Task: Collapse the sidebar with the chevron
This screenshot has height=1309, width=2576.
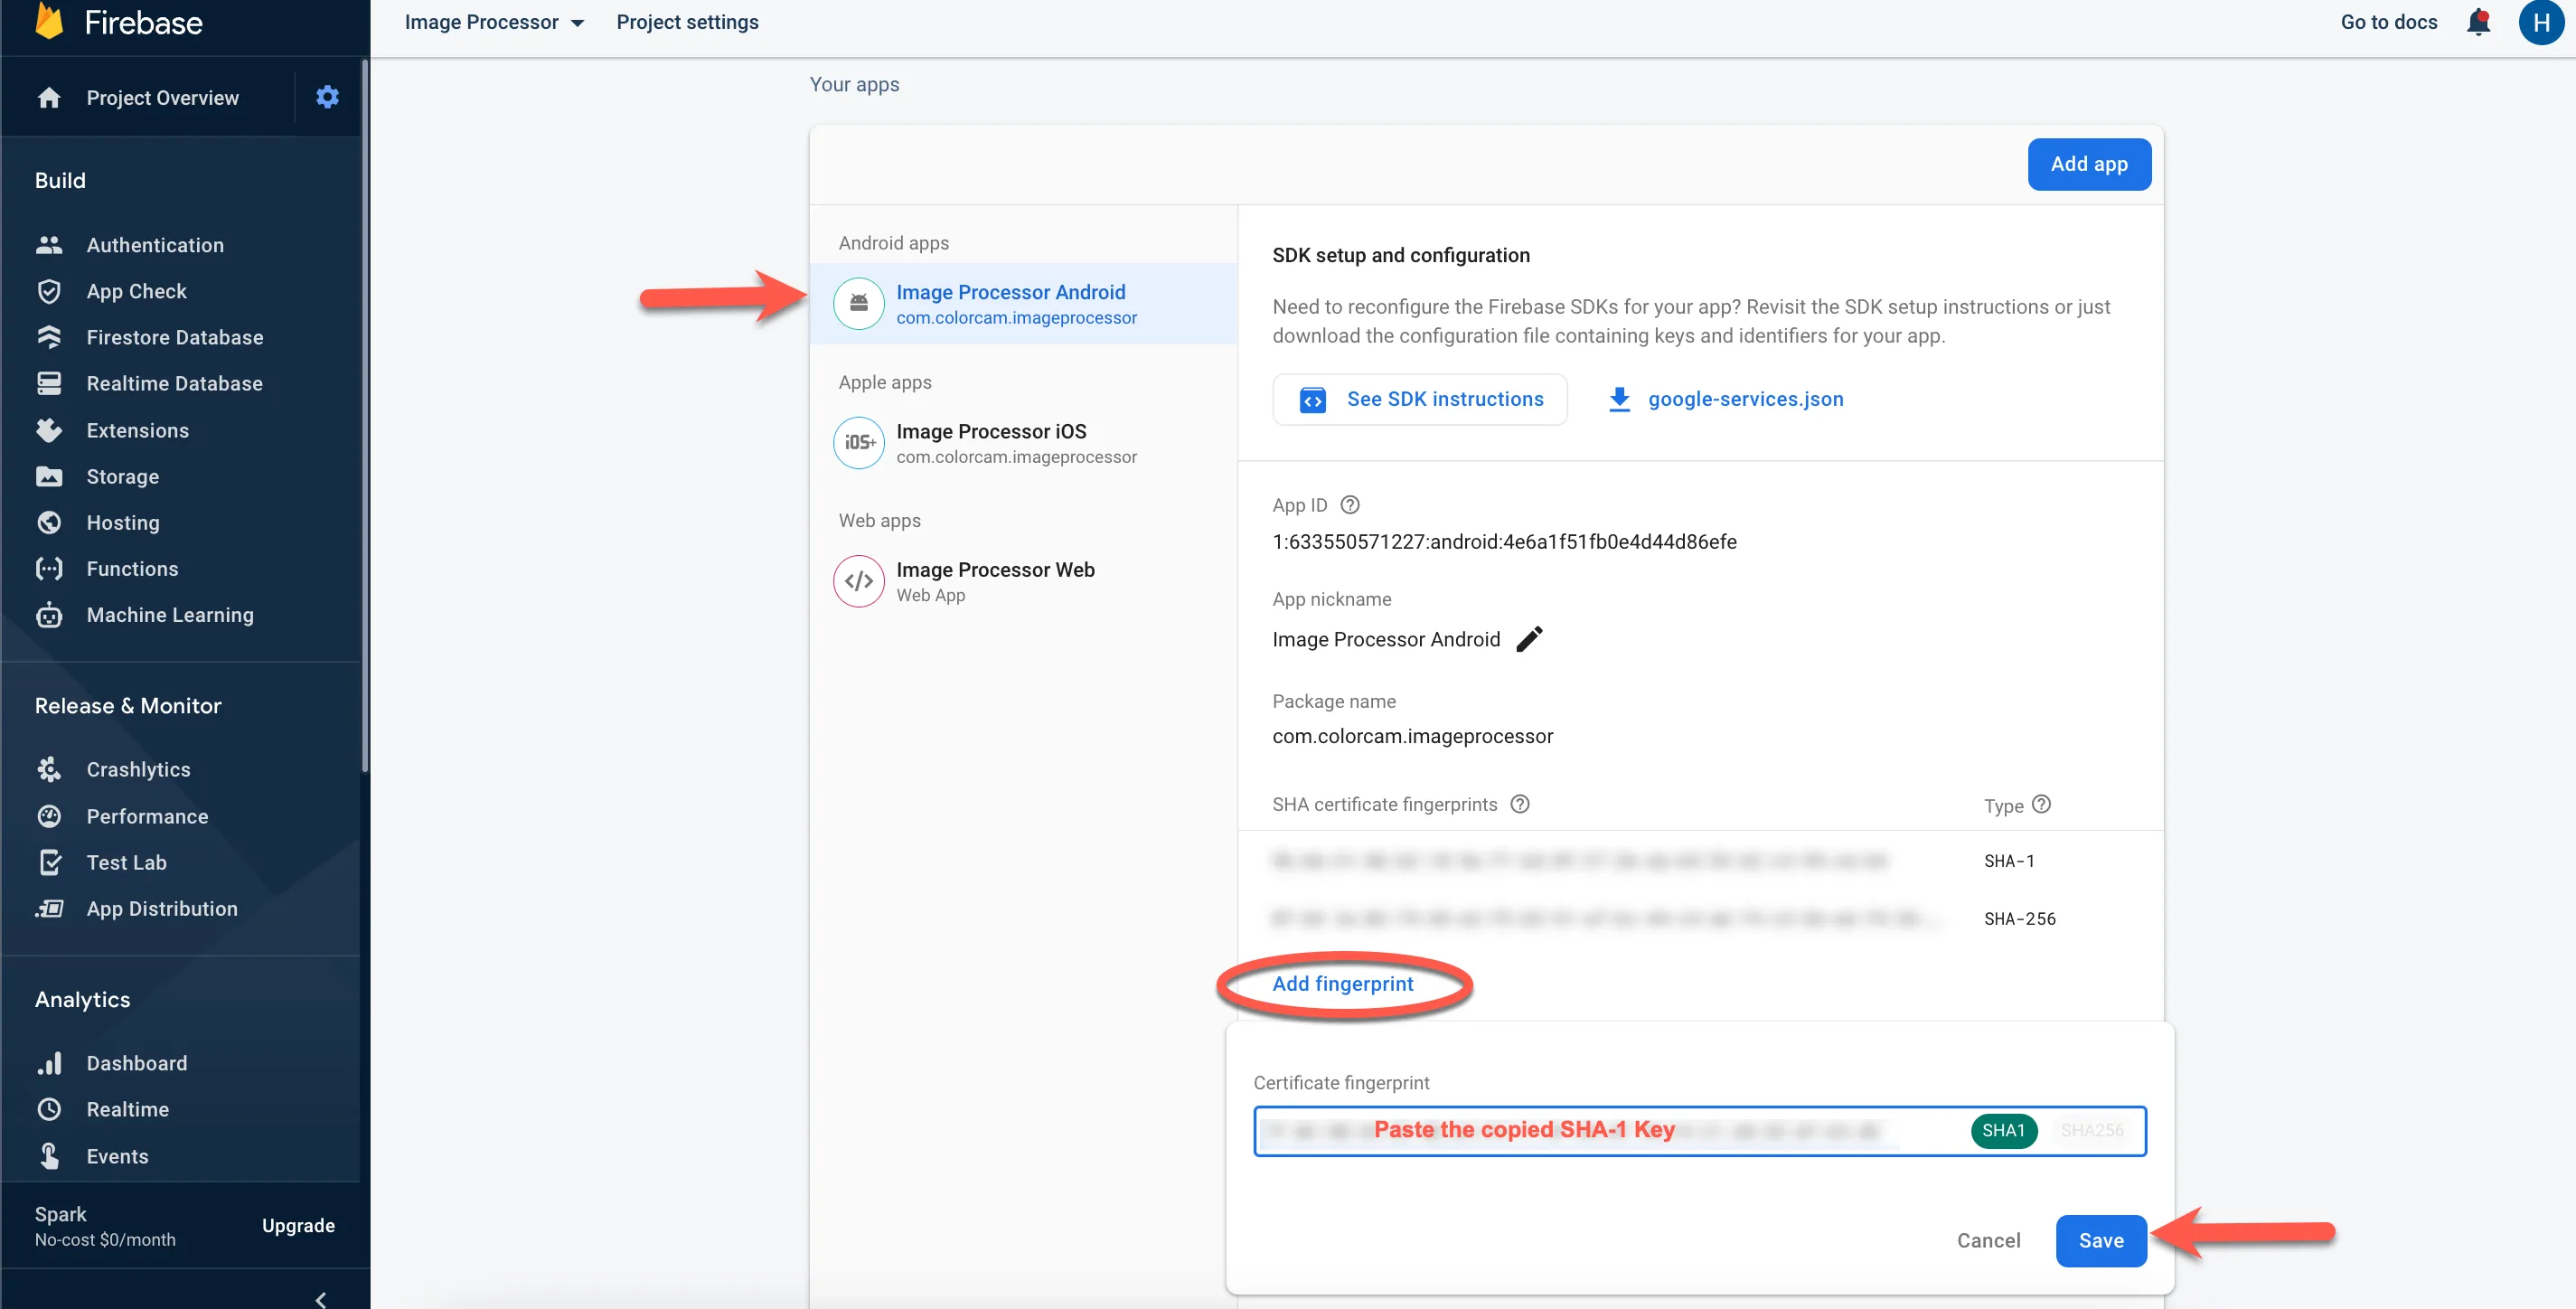Action: point(320,1298)
